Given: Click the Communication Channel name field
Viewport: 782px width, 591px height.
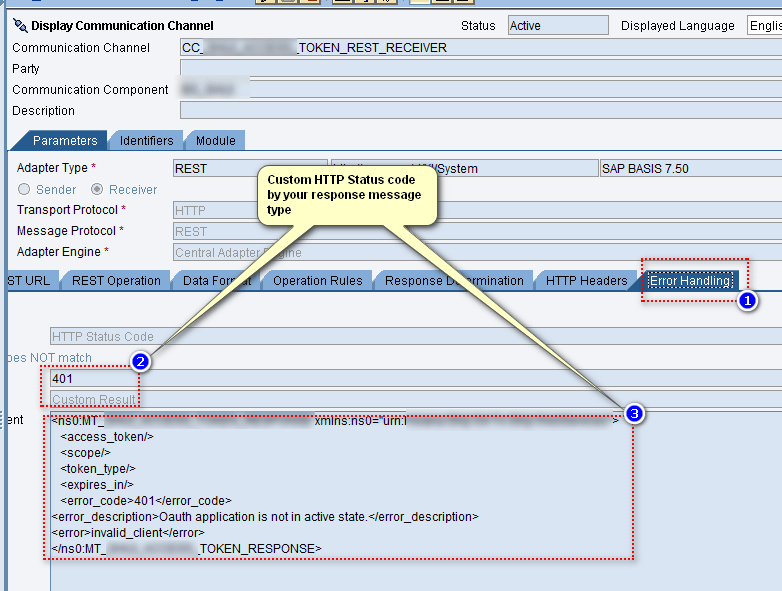Looking at the screenshot, I should tap(480, 48).
